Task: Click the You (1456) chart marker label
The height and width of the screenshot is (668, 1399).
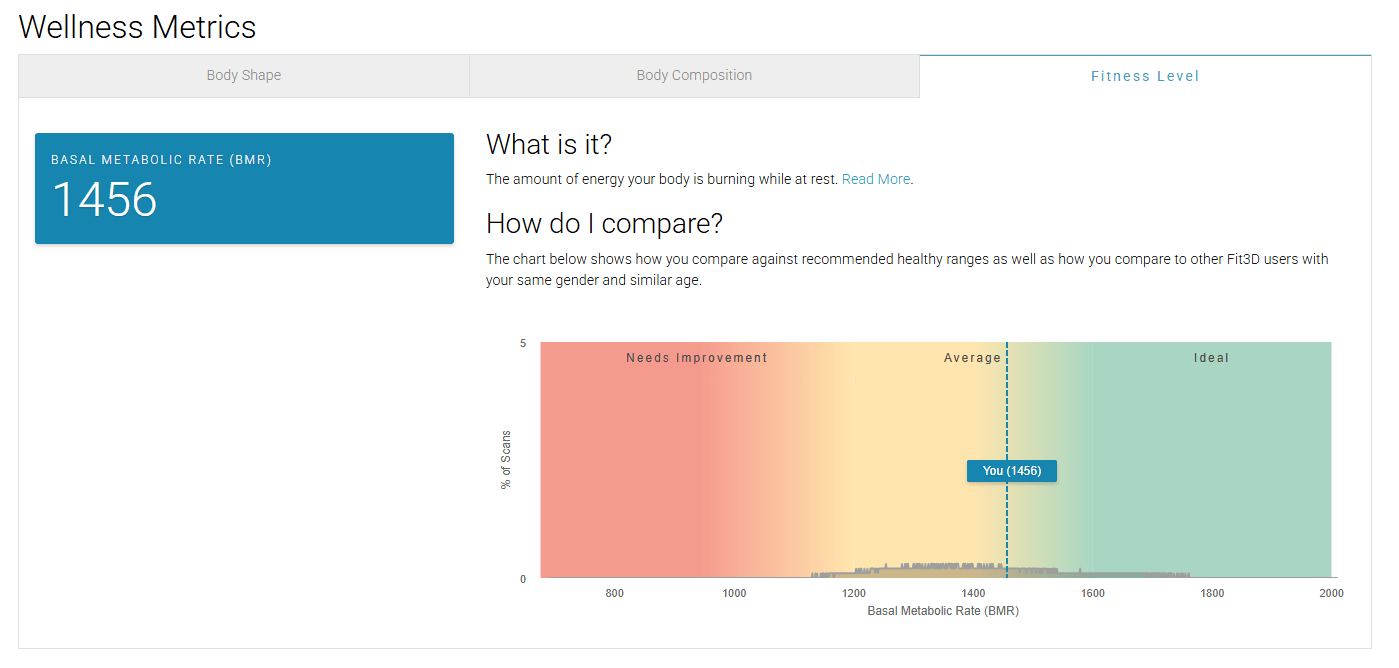Action: click(x=1012, y=471)
